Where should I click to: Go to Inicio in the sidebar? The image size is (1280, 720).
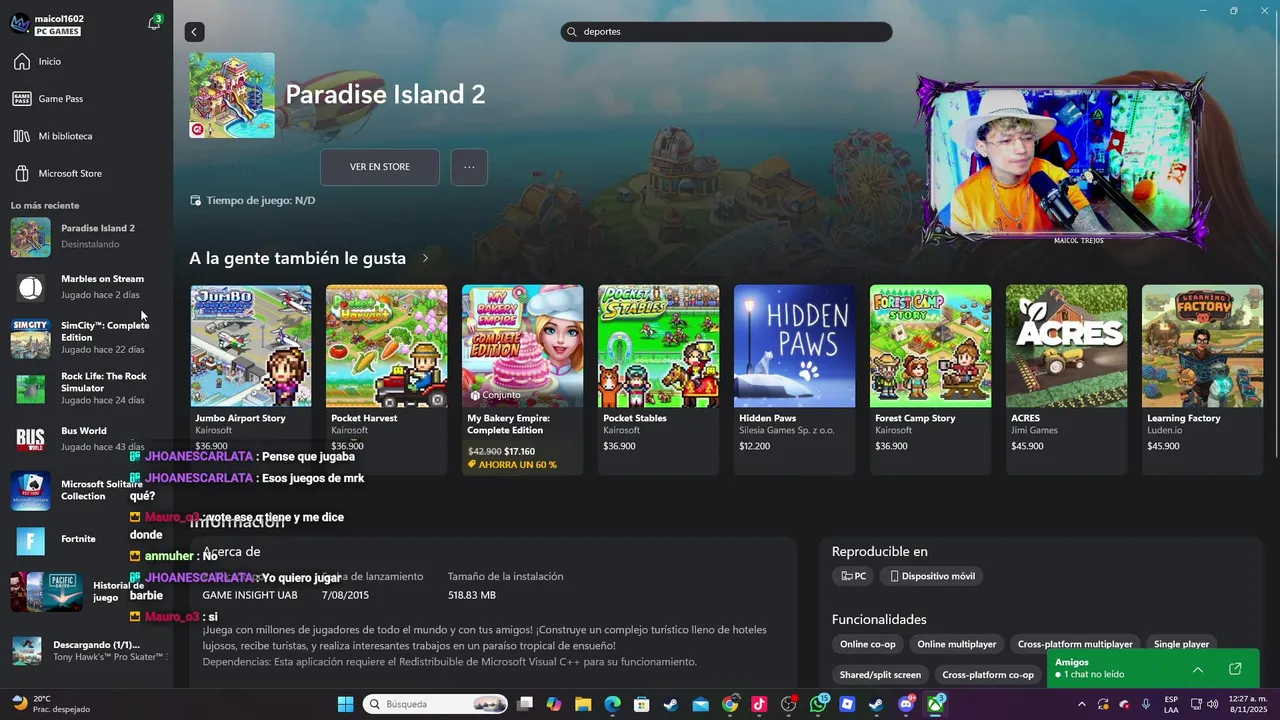click(86, 62)
